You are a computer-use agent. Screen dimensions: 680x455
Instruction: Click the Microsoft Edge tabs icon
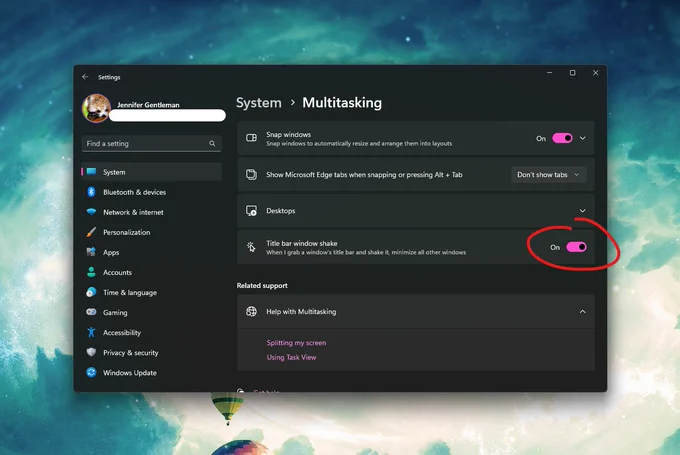(252, 174)
